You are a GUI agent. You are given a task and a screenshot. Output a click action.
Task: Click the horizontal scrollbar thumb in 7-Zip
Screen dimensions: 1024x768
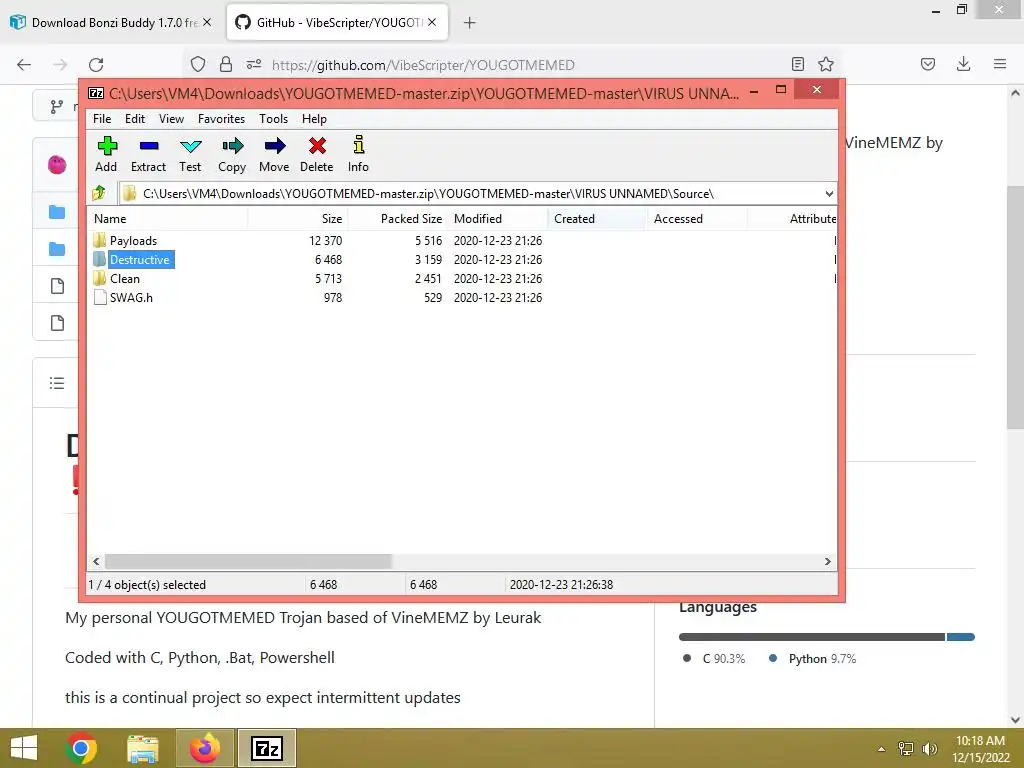coord(248,562)
